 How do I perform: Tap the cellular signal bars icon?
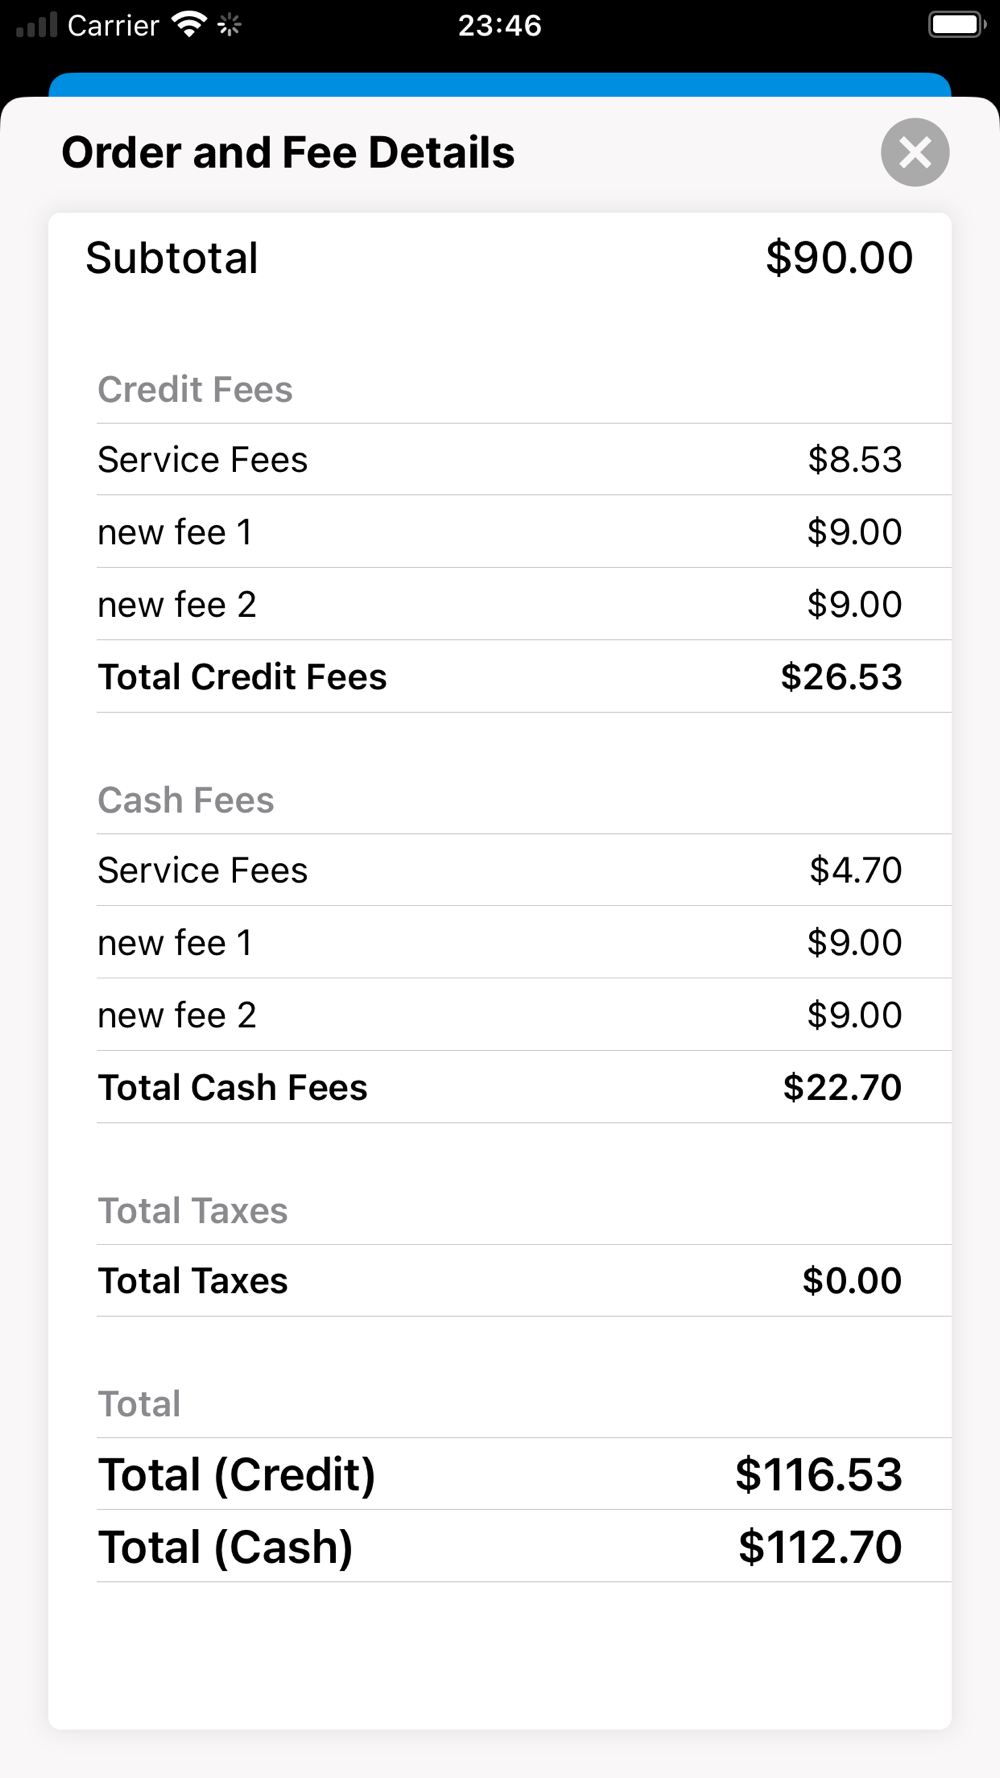click(36, 24)
